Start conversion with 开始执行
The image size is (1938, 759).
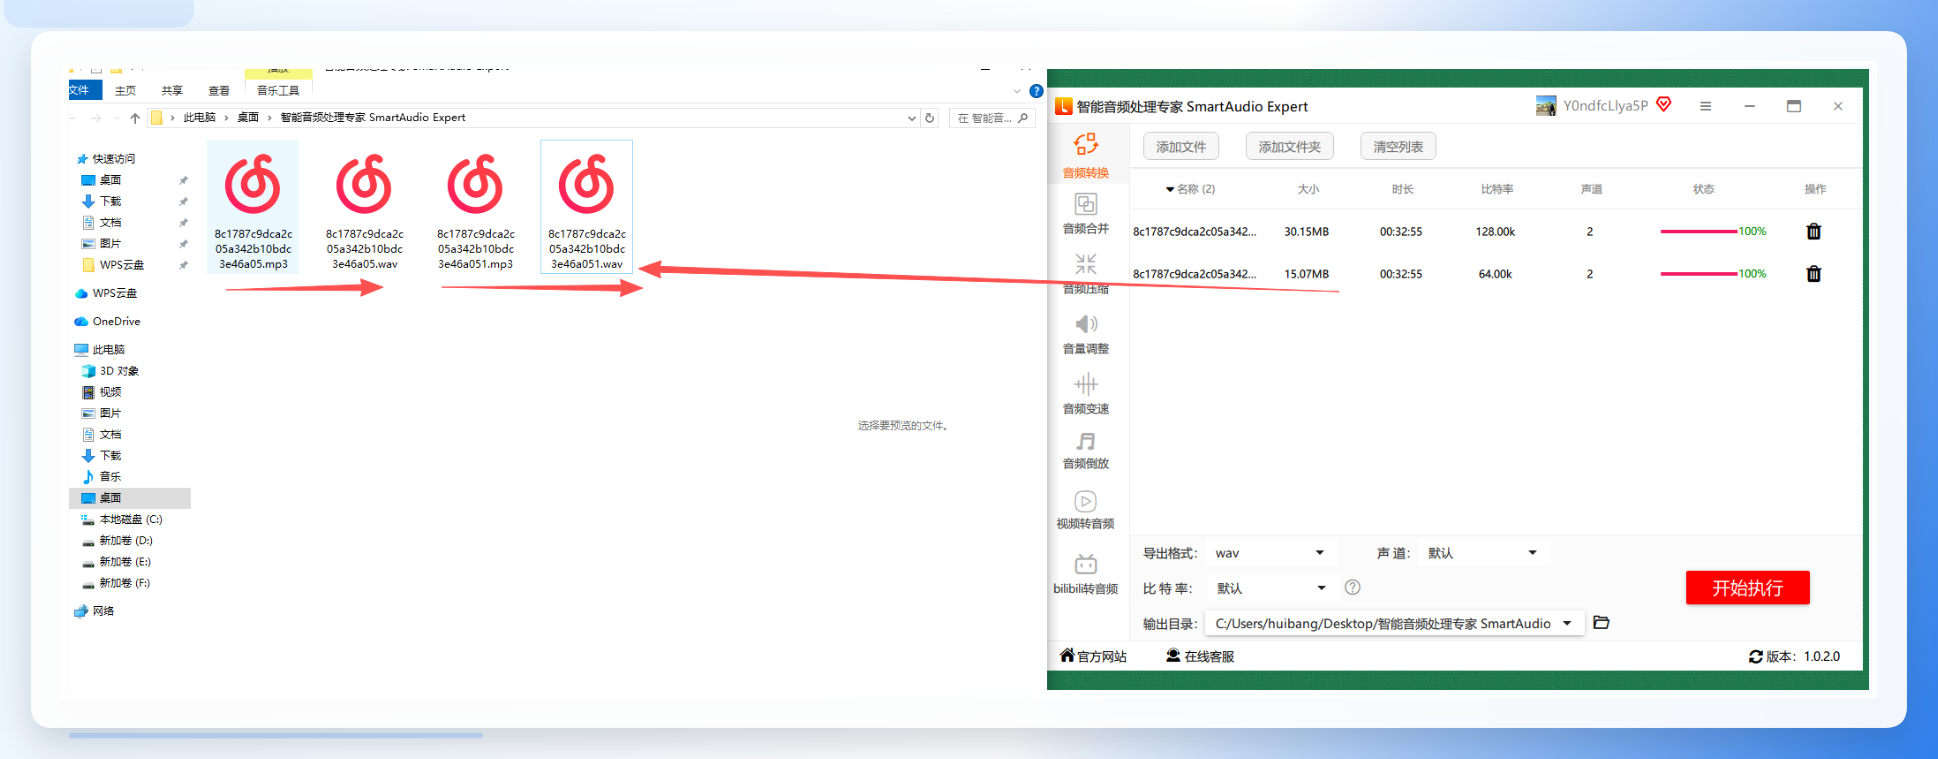1747,588
